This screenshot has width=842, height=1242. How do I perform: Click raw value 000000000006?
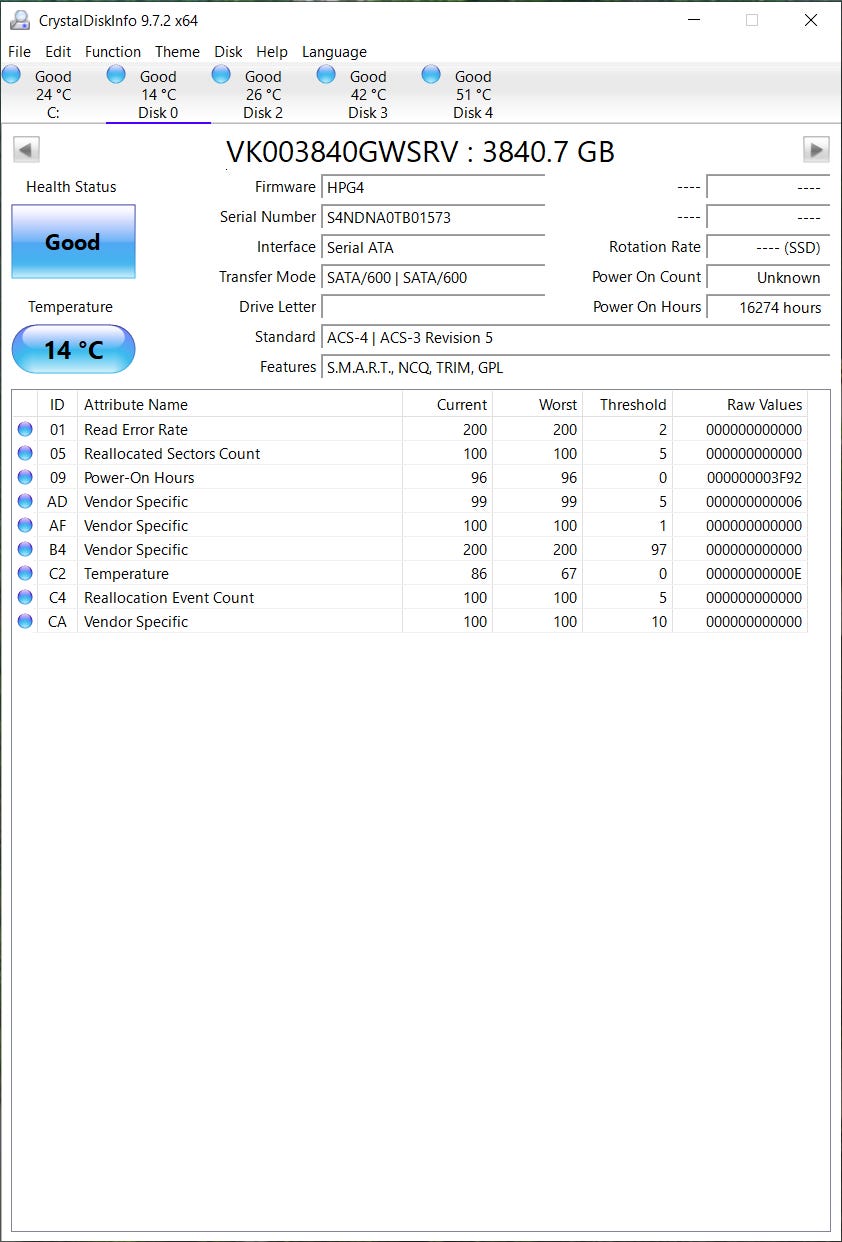[754, 502]
